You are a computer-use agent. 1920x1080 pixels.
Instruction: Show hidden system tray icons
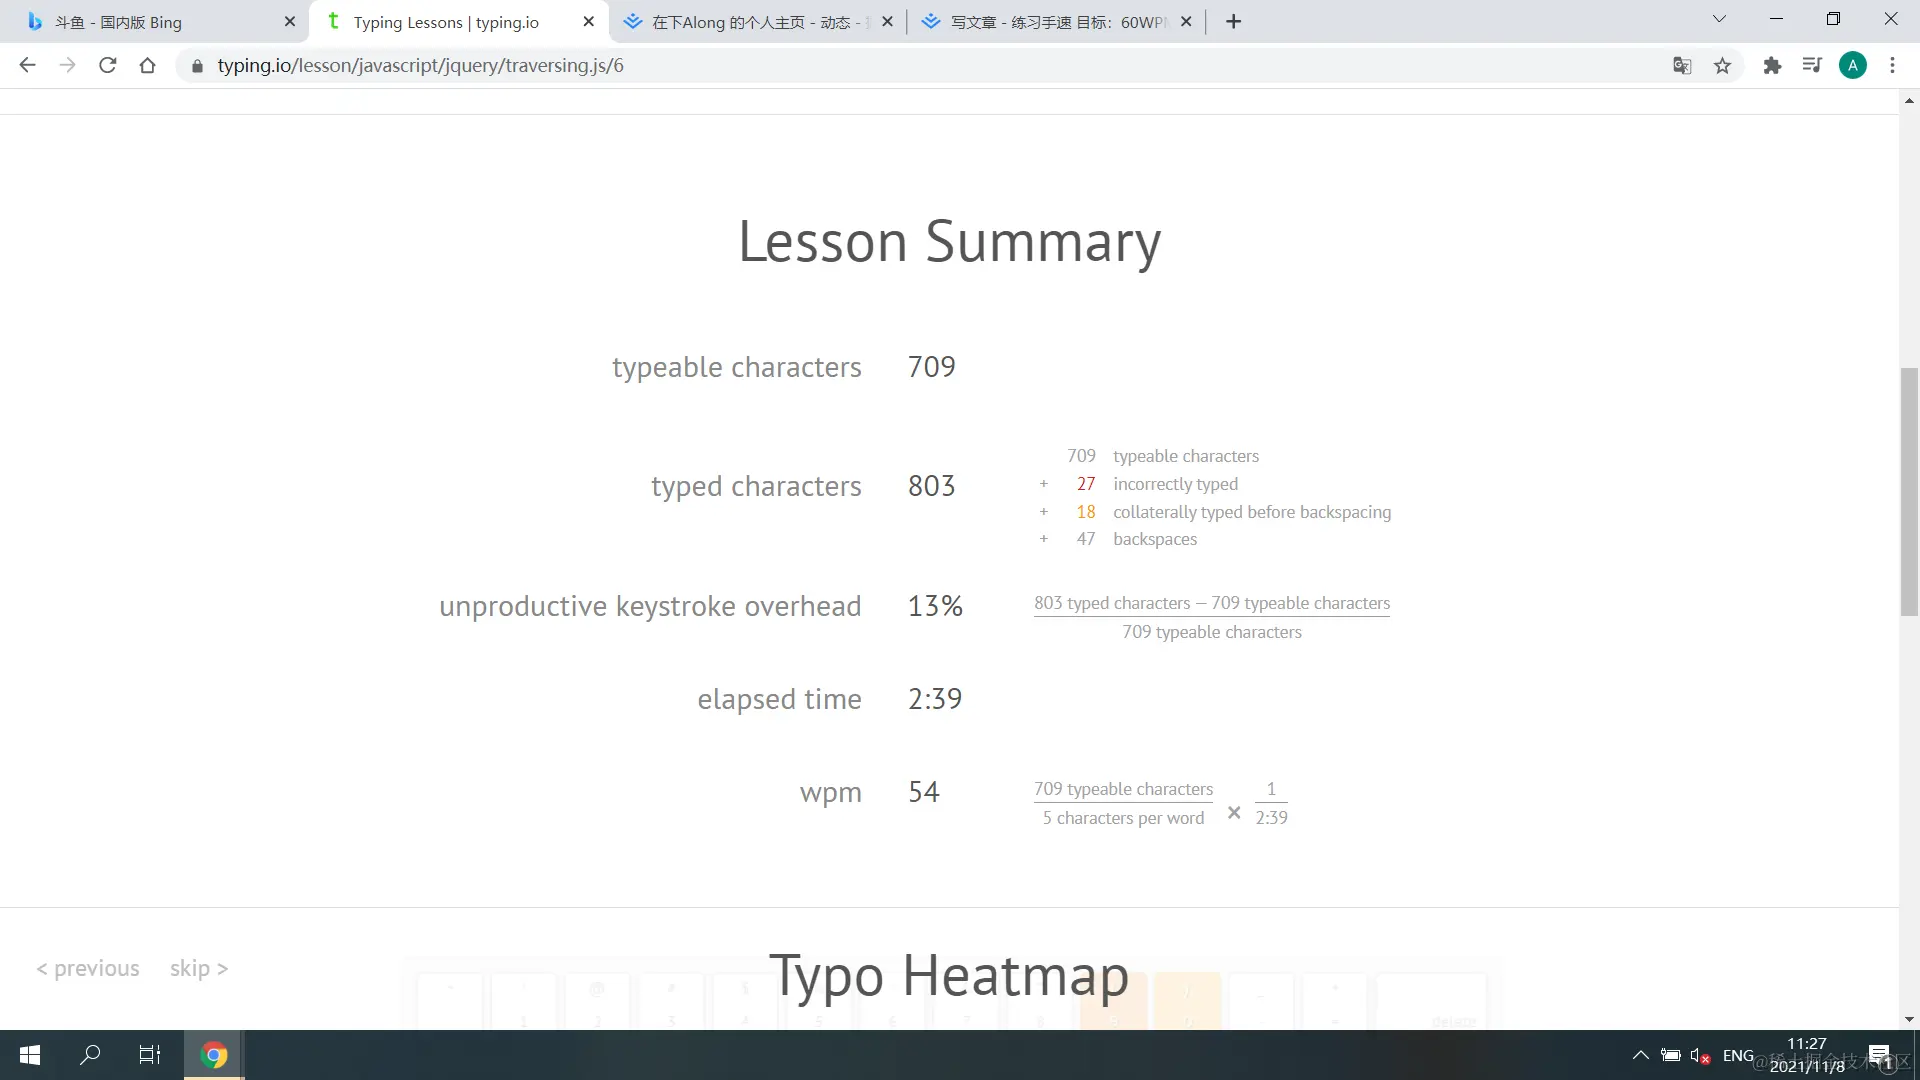pos(1641,1055)
